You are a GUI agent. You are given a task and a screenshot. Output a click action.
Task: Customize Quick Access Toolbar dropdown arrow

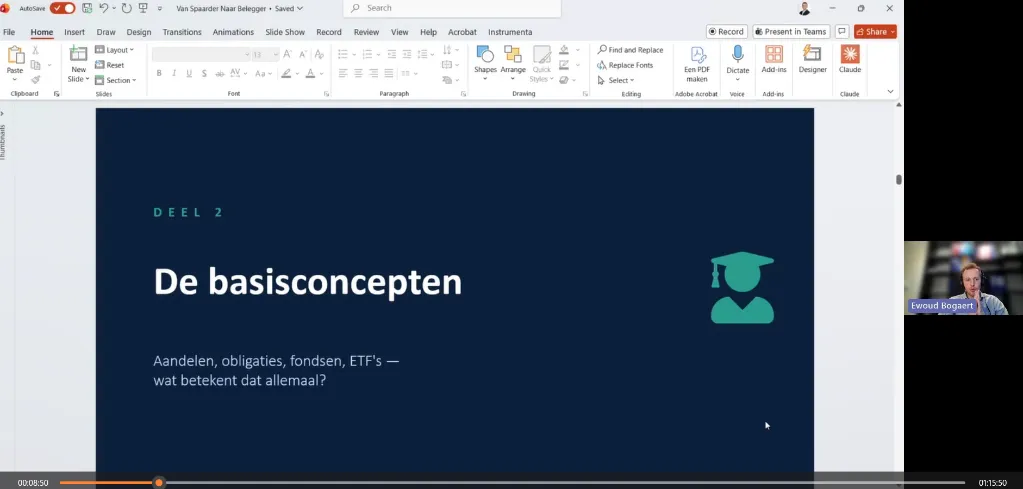point(160,8)
